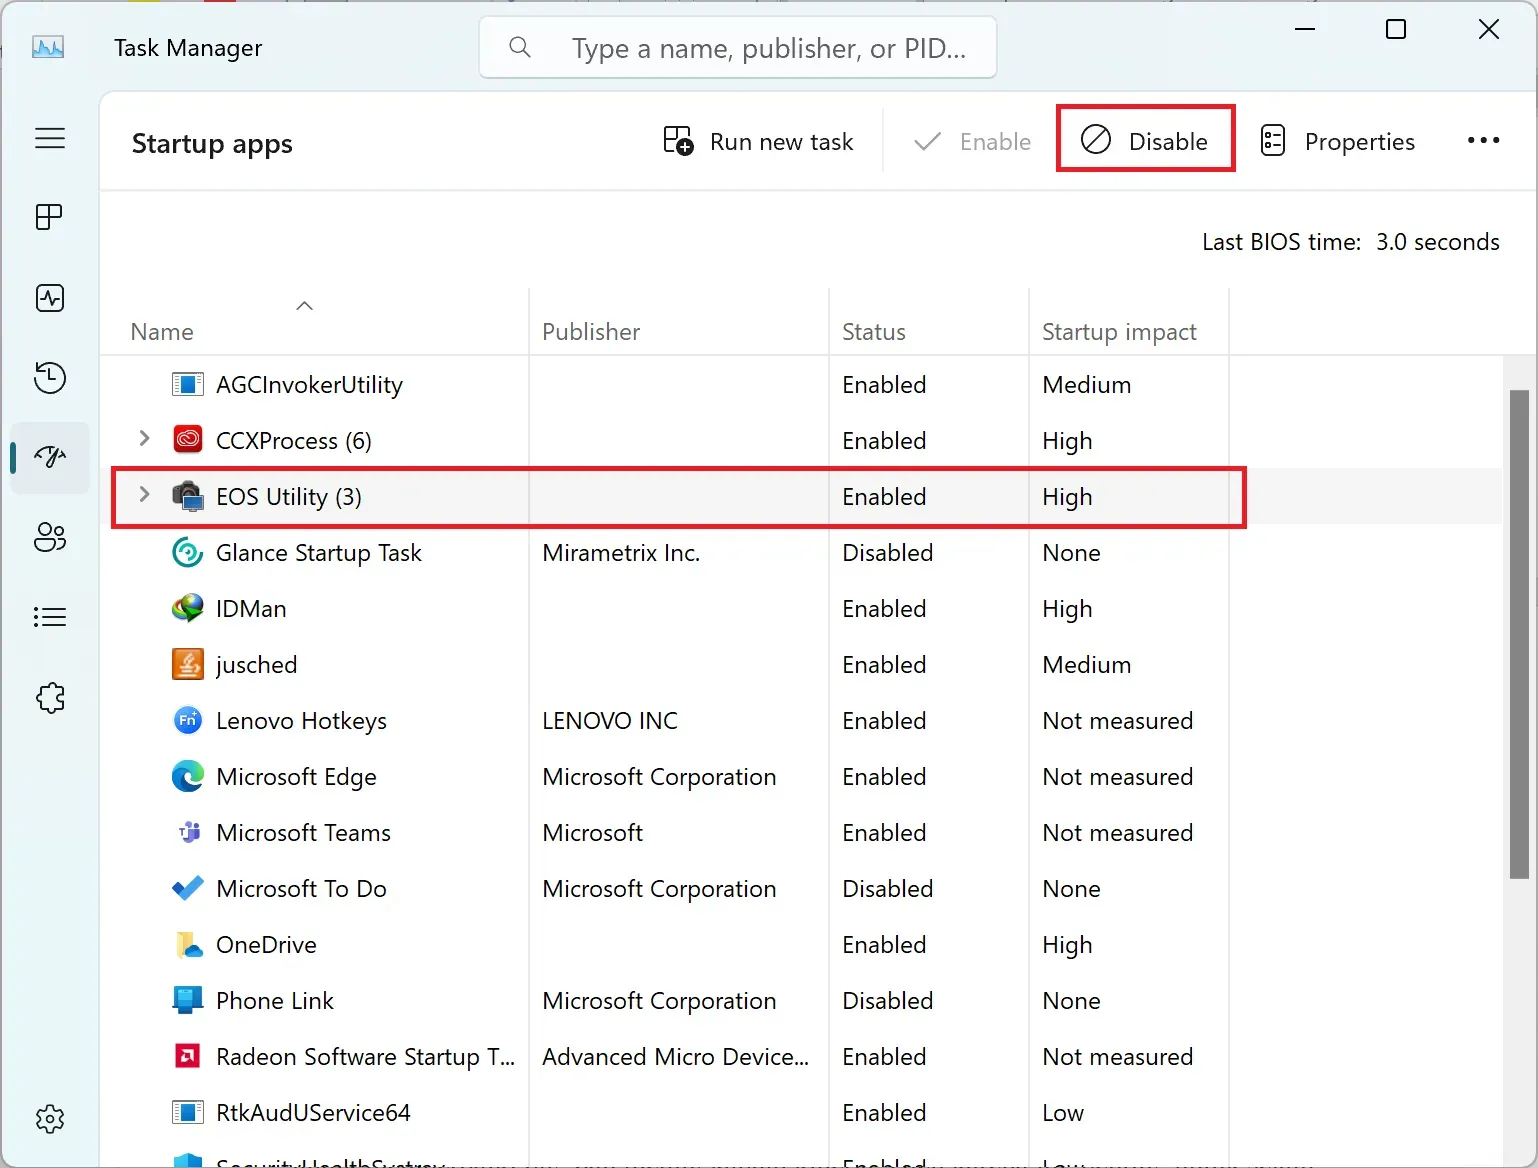The image size is (1538, 1168).
Task: Click the Radeon Software AMD icon
Action: point(188,1056)
